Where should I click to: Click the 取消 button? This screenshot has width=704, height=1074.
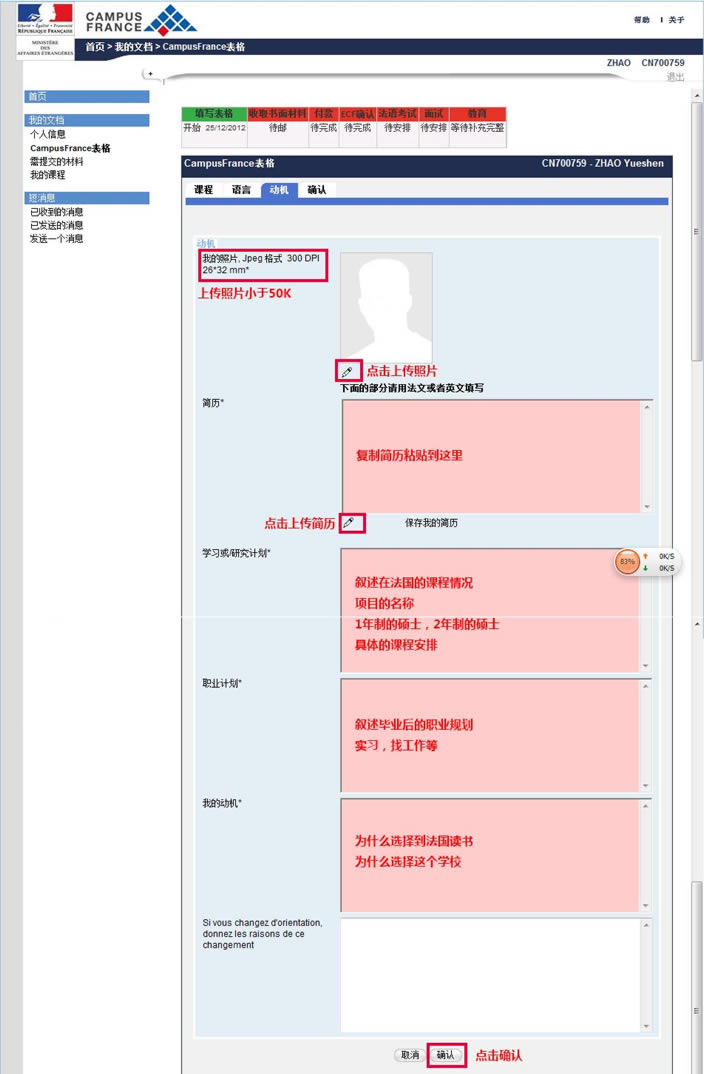(410, 1055)
